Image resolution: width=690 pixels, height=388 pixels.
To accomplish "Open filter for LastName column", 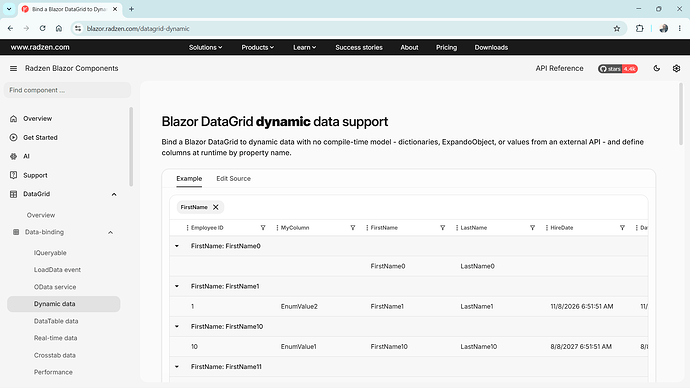I will tap(532, 228).
